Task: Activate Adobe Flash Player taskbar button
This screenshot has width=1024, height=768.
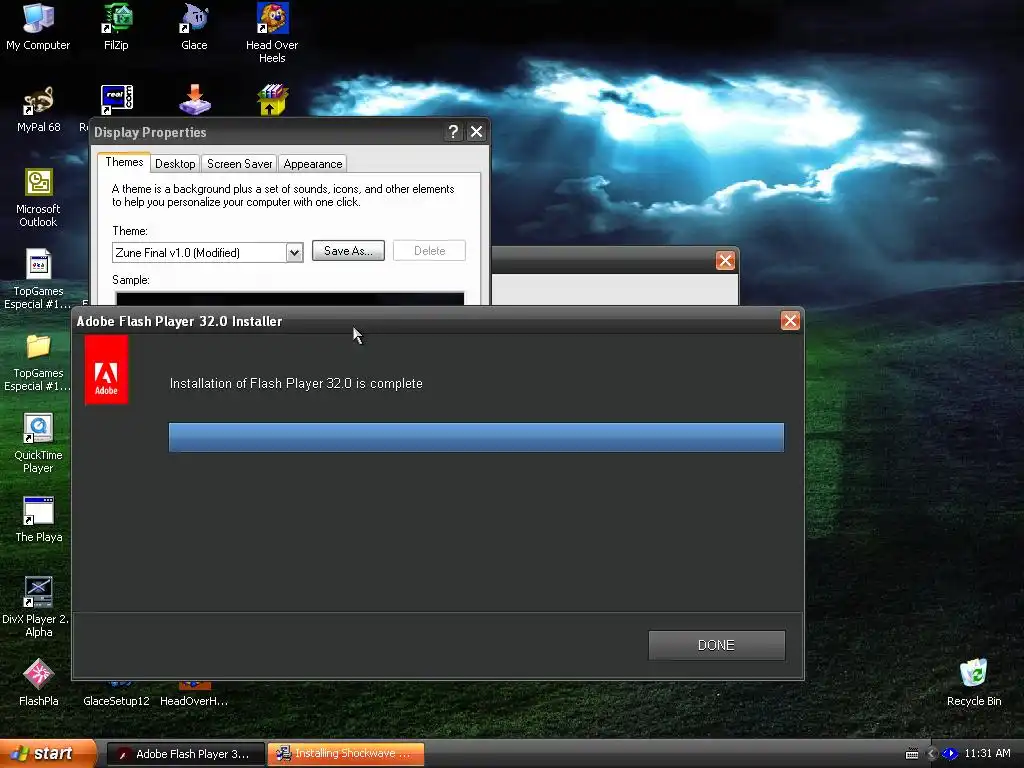Action: (x=185, y=754)
